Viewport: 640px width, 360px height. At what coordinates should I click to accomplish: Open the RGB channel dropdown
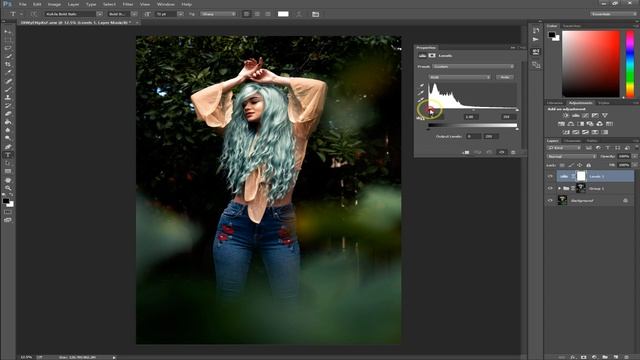tap(459, 77)
